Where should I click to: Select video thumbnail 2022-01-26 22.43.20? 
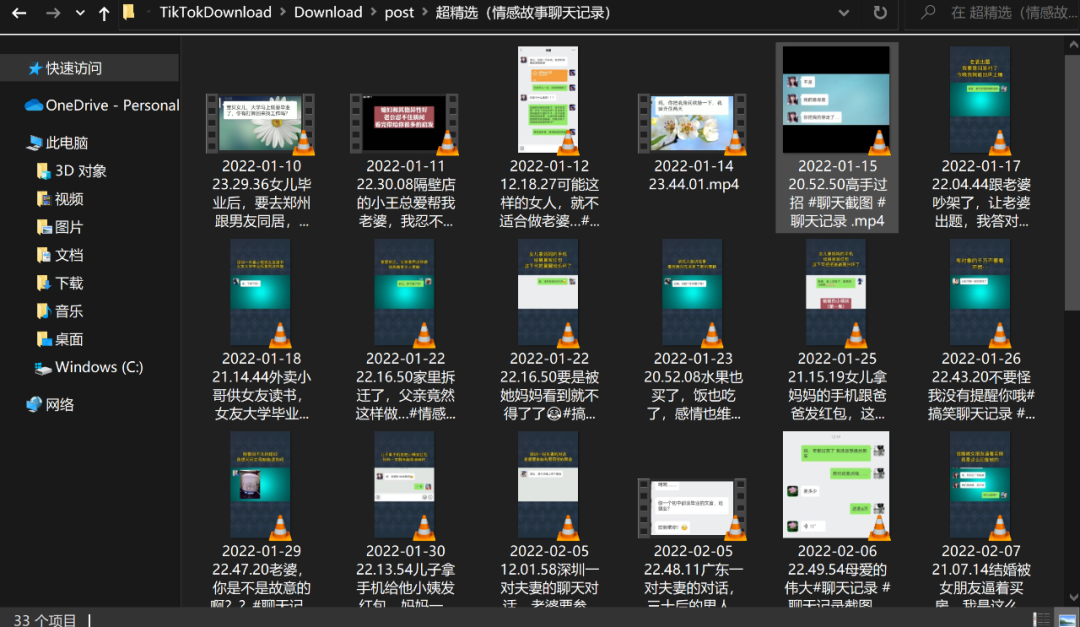(x=980, y=292)
